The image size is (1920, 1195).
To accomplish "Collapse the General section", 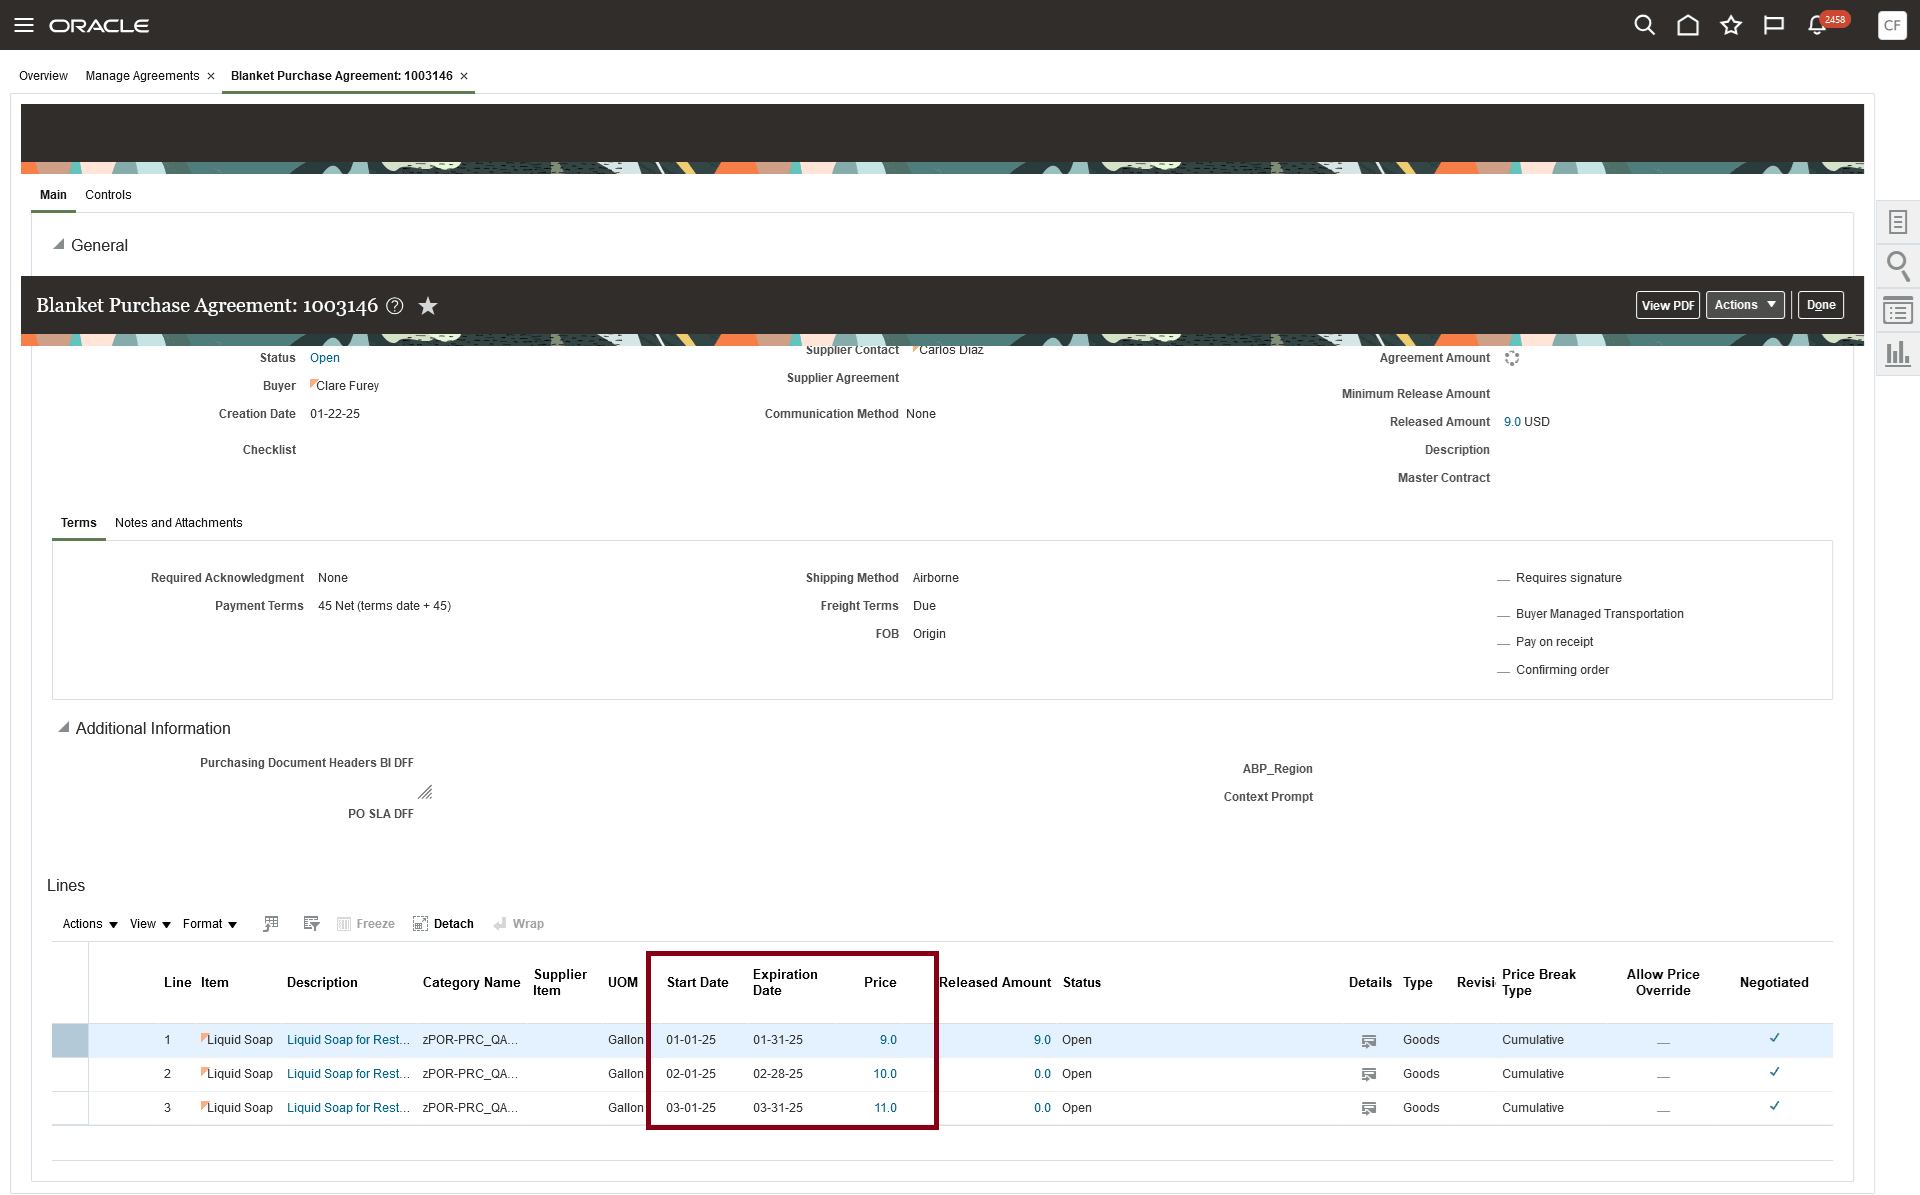I will click(x=59, y=245).
